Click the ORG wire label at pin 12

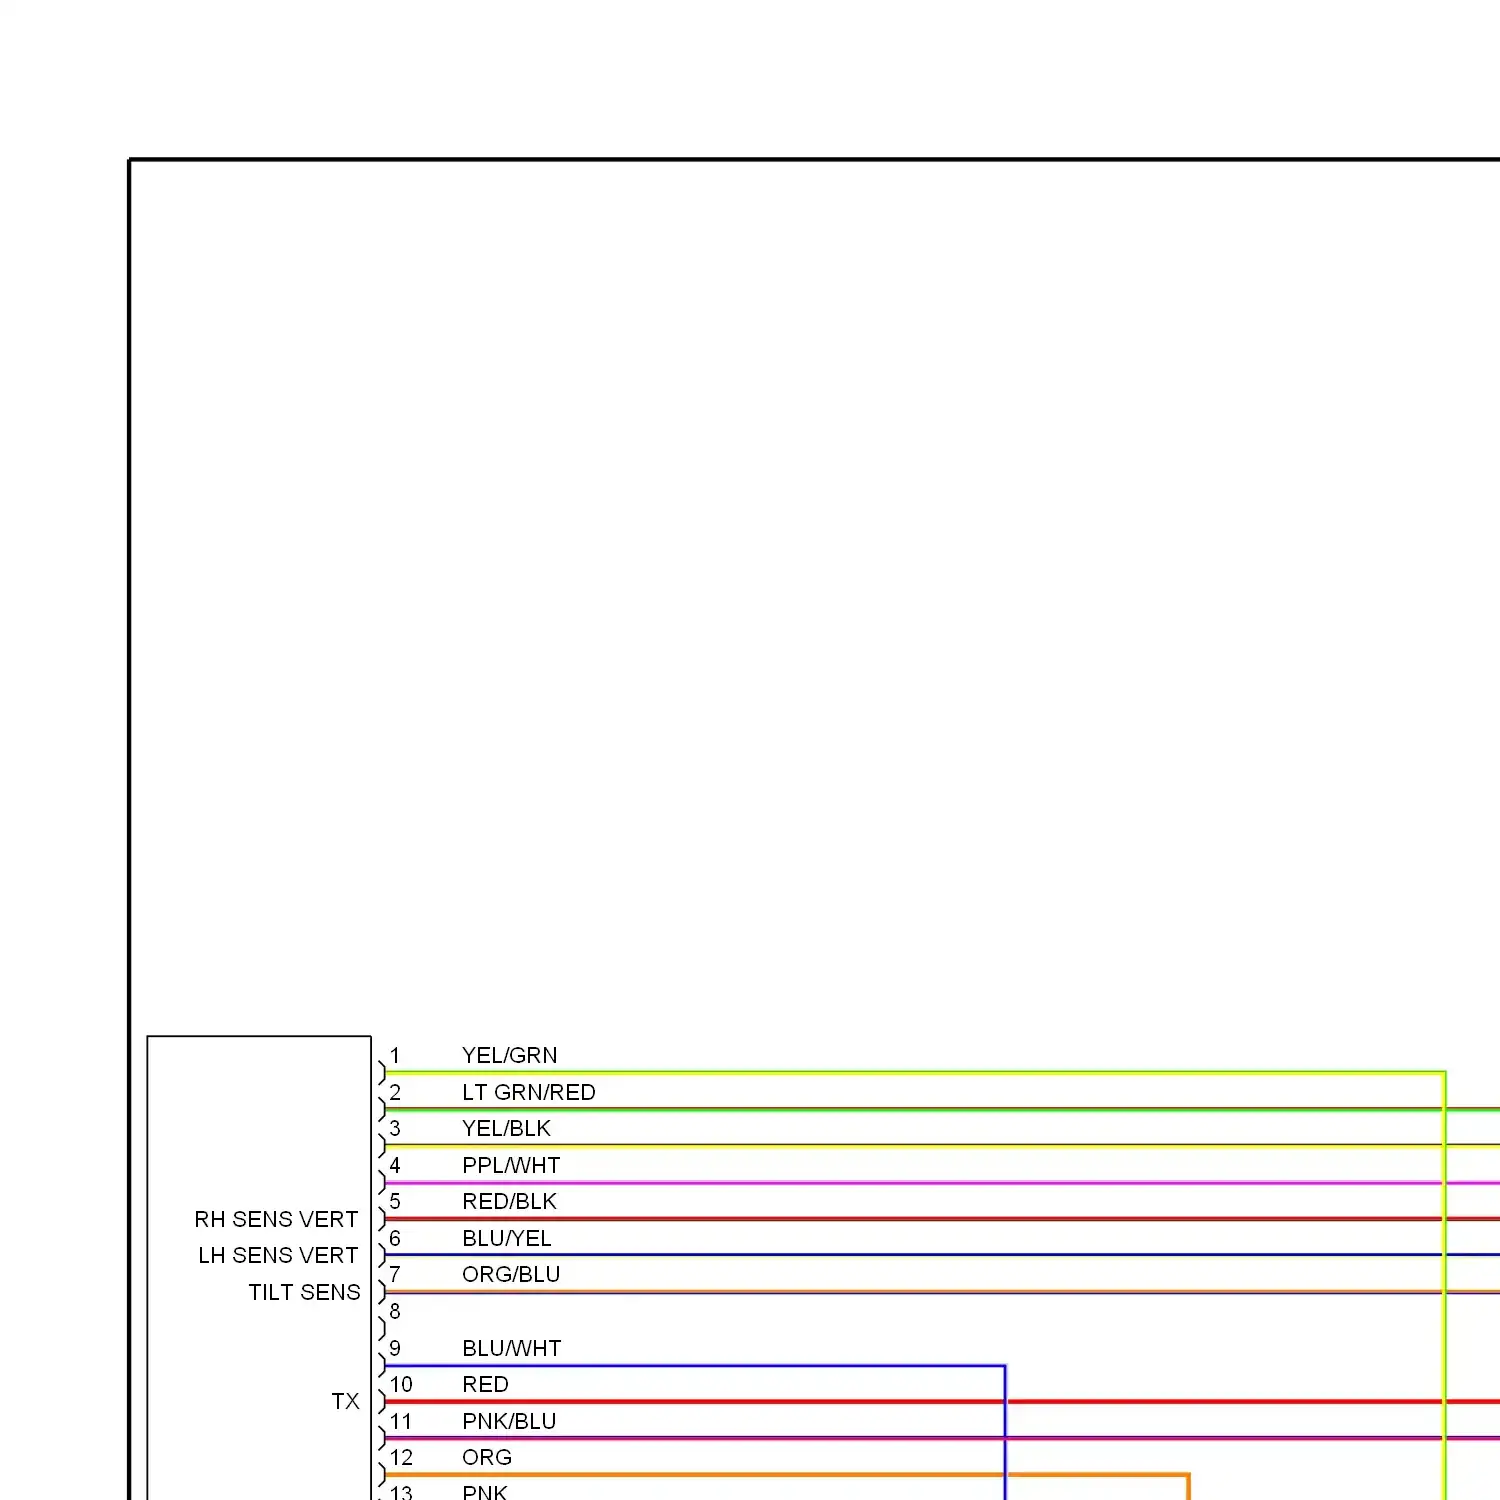(x=487, y=1457)
